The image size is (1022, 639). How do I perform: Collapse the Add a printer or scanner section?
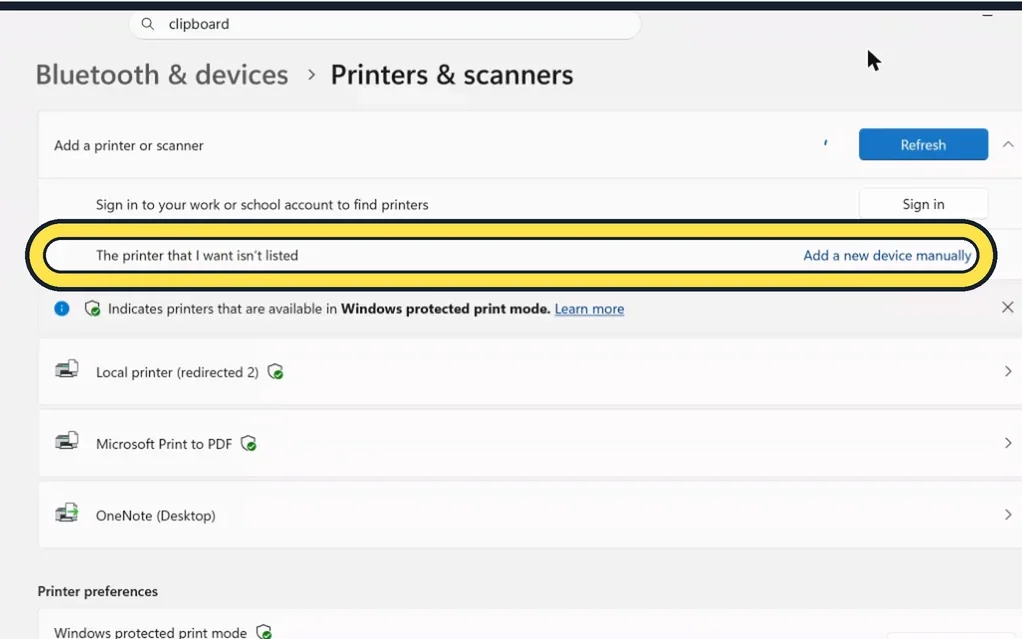(x=1008, y=145)
